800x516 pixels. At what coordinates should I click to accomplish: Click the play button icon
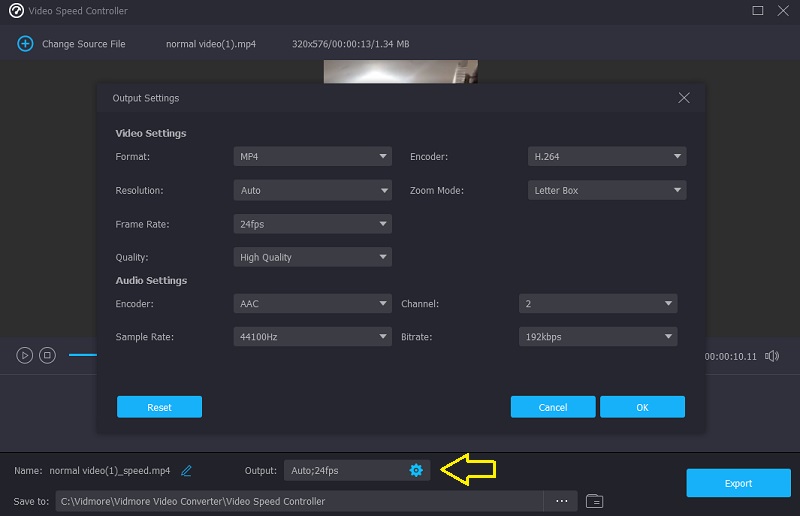pos(24,355)
